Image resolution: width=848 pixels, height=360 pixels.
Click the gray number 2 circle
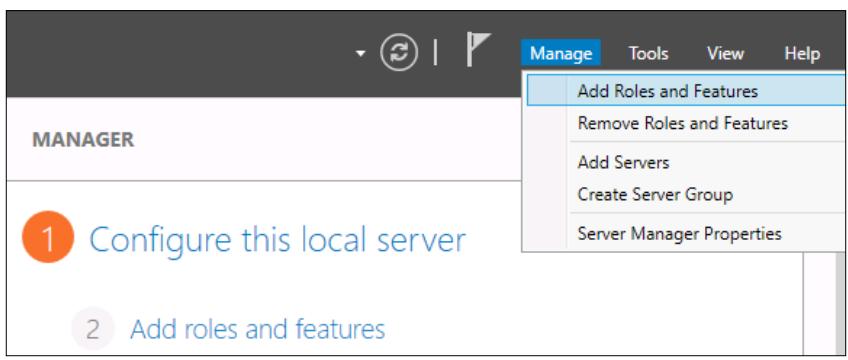point(92,329)
